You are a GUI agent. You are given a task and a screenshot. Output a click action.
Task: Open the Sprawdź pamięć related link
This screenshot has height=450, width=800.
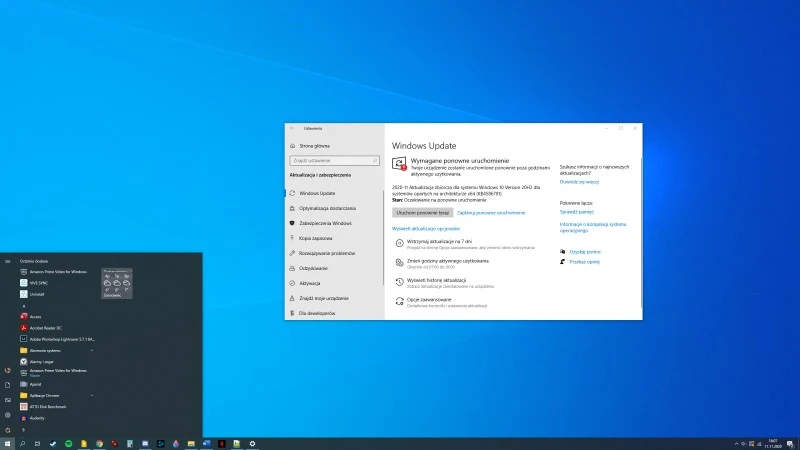[577, 212]
